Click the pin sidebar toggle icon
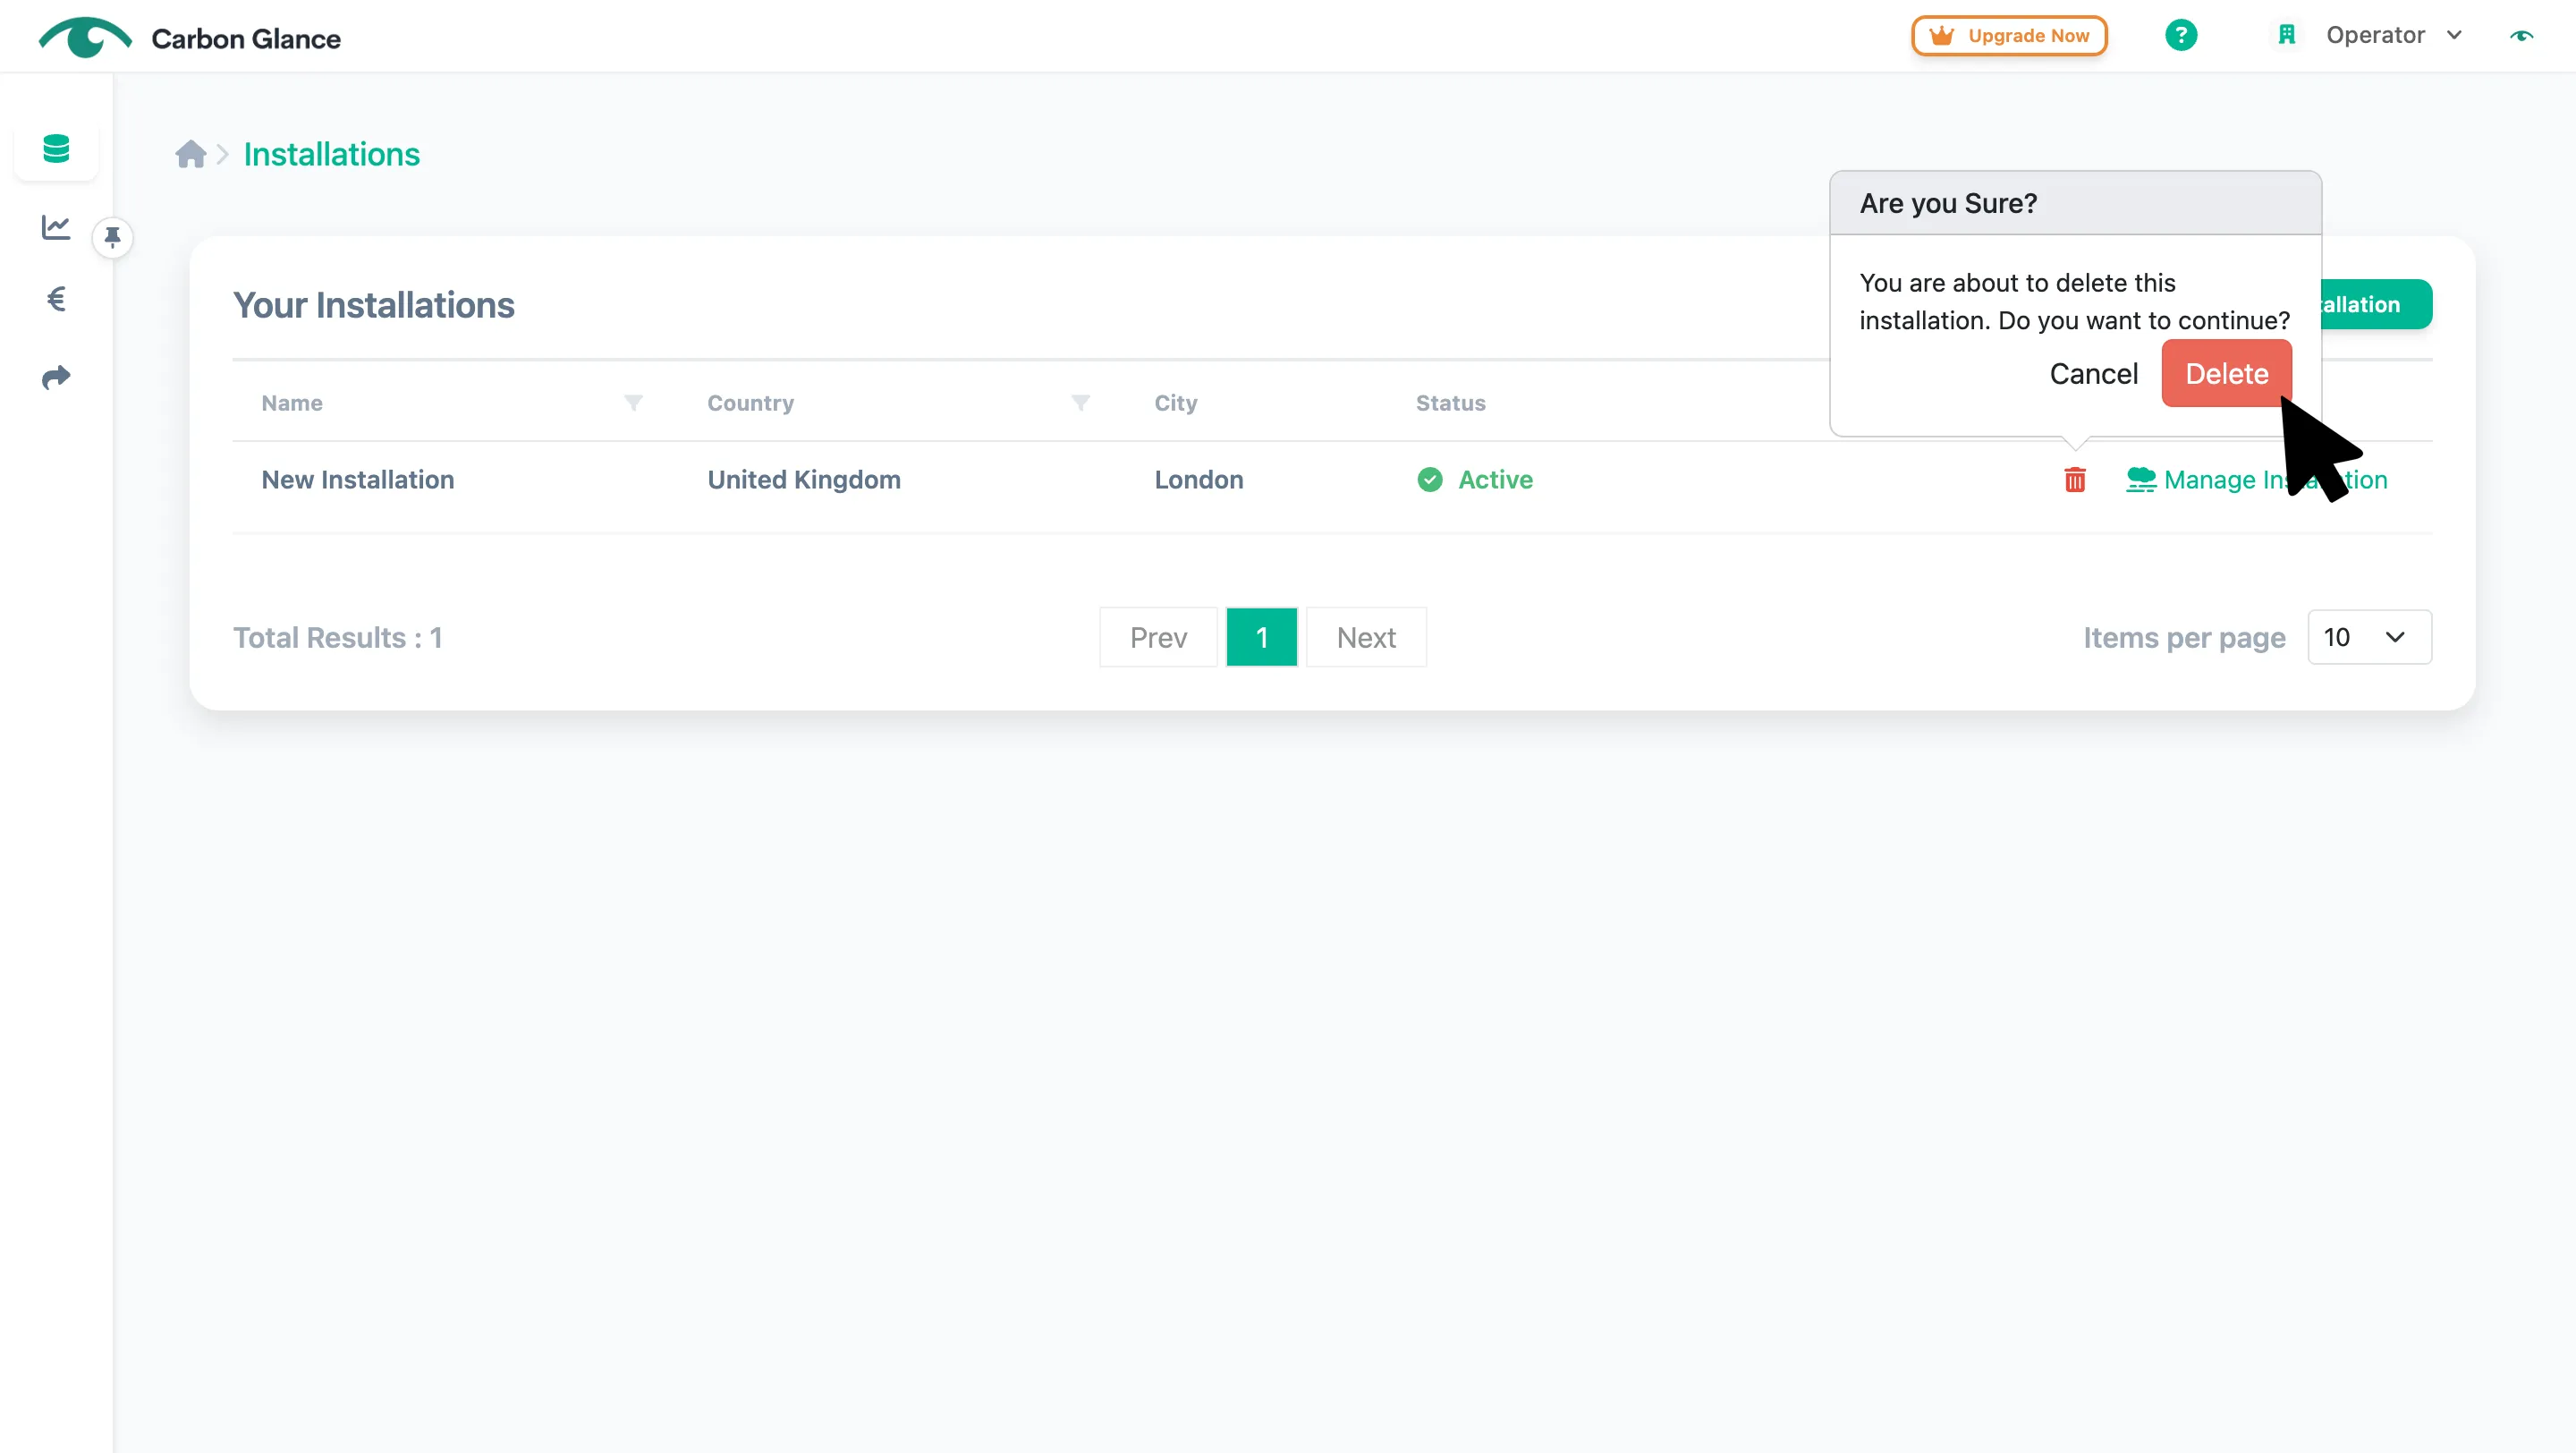The height and width of the screenshot is (1453, 2576). [113, 237]
